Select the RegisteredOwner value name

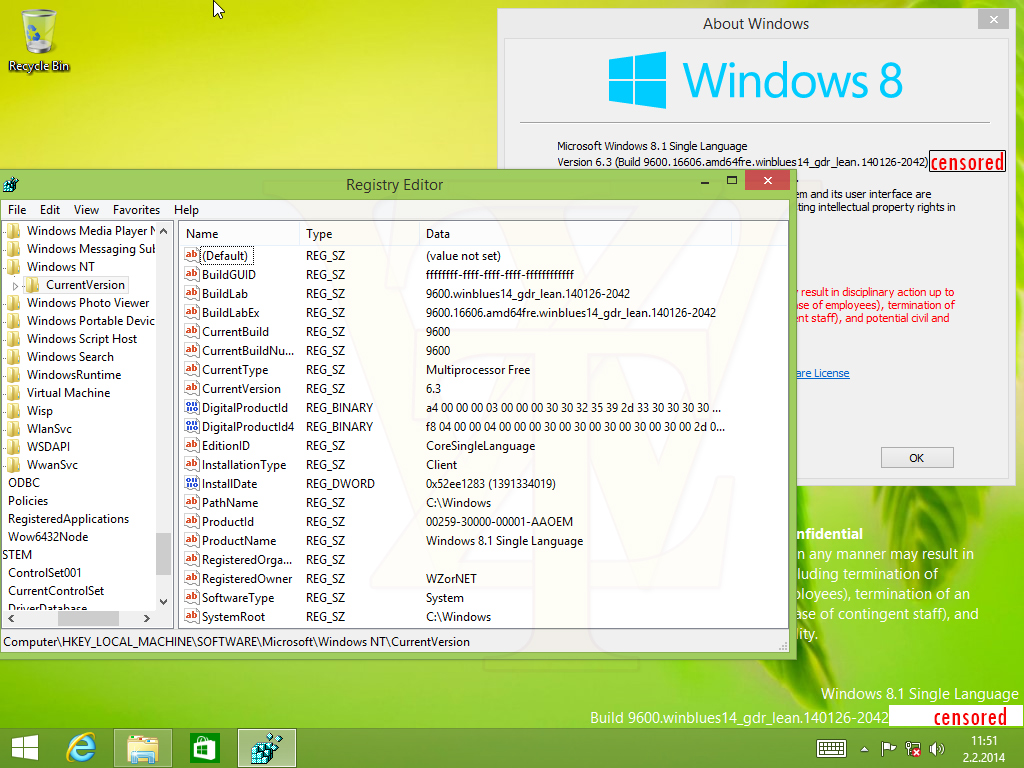[247, 579]
